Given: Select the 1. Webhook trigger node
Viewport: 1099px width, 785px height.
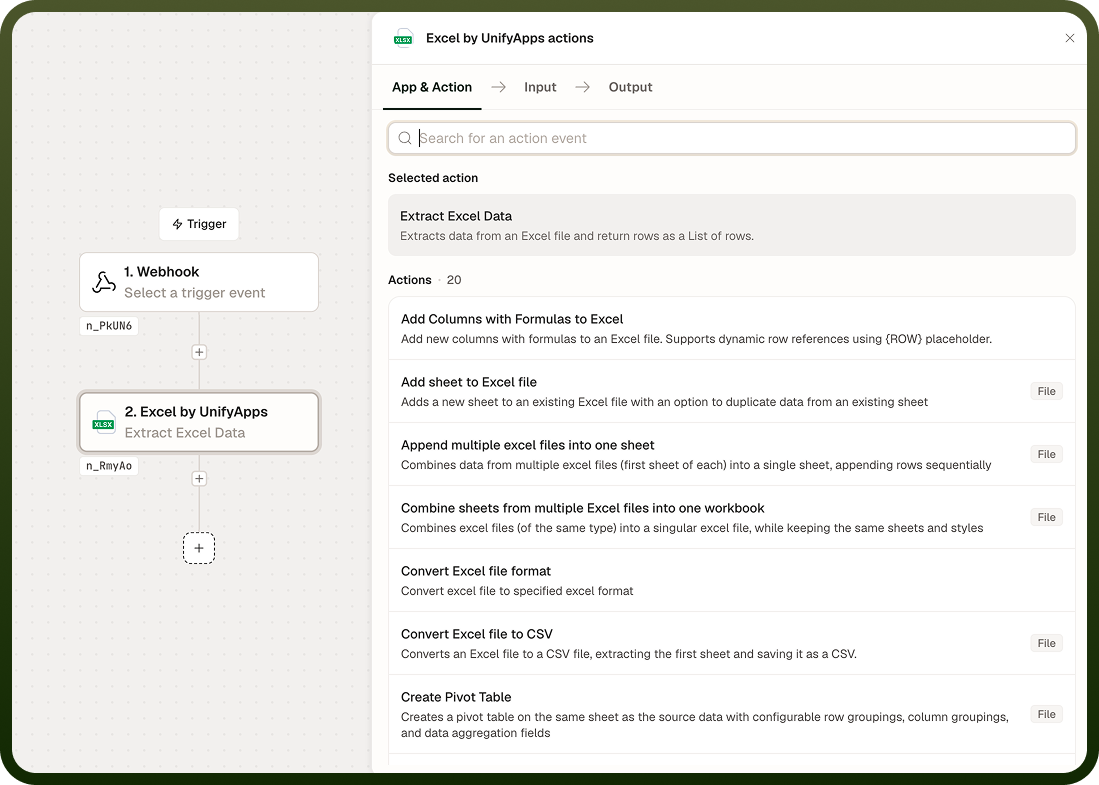Looking at the screenshot, I should coord(199,282).
